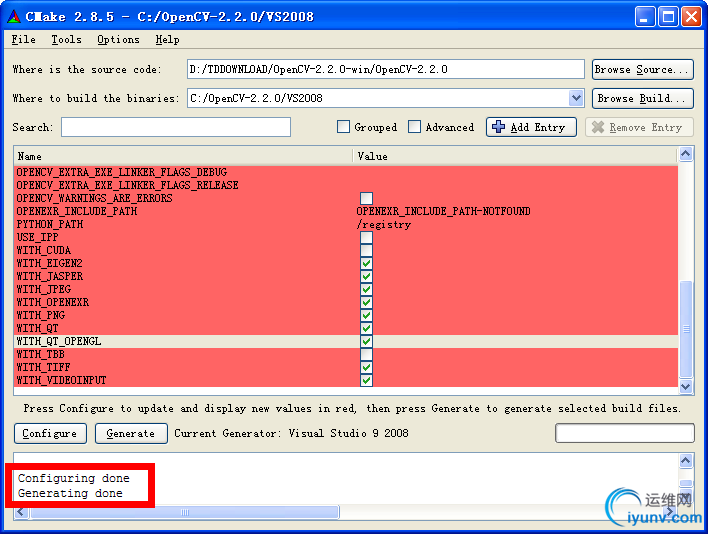The image size is (708, 534).
Task: Uncheck the WITH_PNG checkbox
Action: click(366, 315)
